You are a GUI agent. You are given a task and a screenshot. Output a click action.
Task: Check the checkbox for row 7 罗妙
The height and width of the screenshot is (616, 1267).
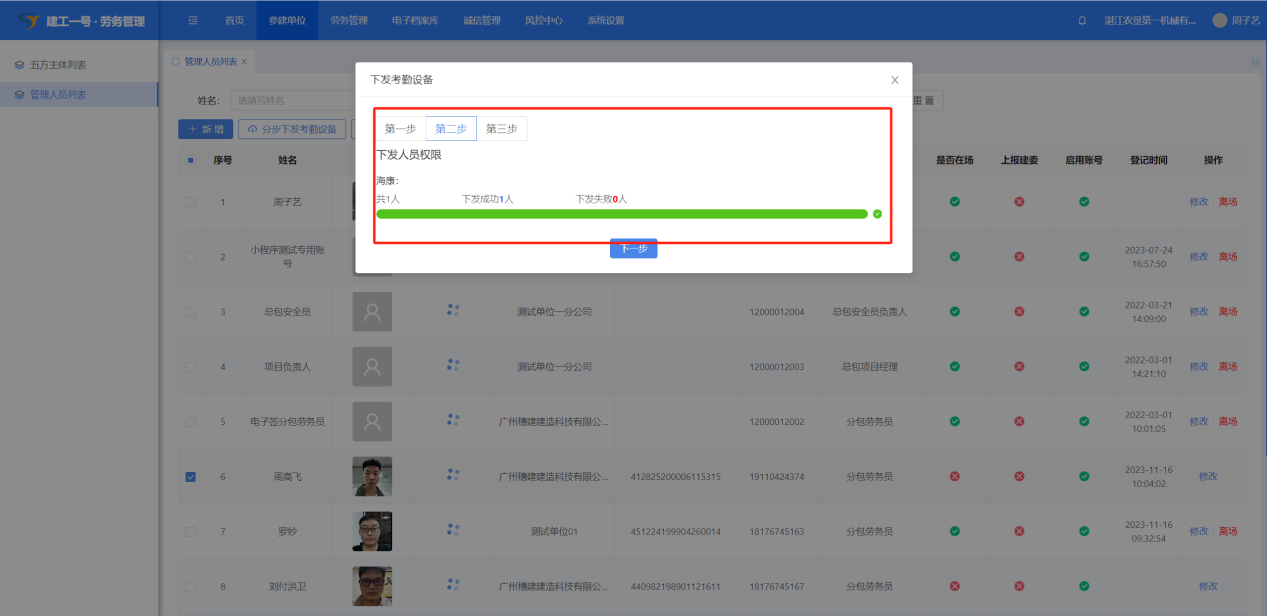pyautogui.click(x=191, y=531)
